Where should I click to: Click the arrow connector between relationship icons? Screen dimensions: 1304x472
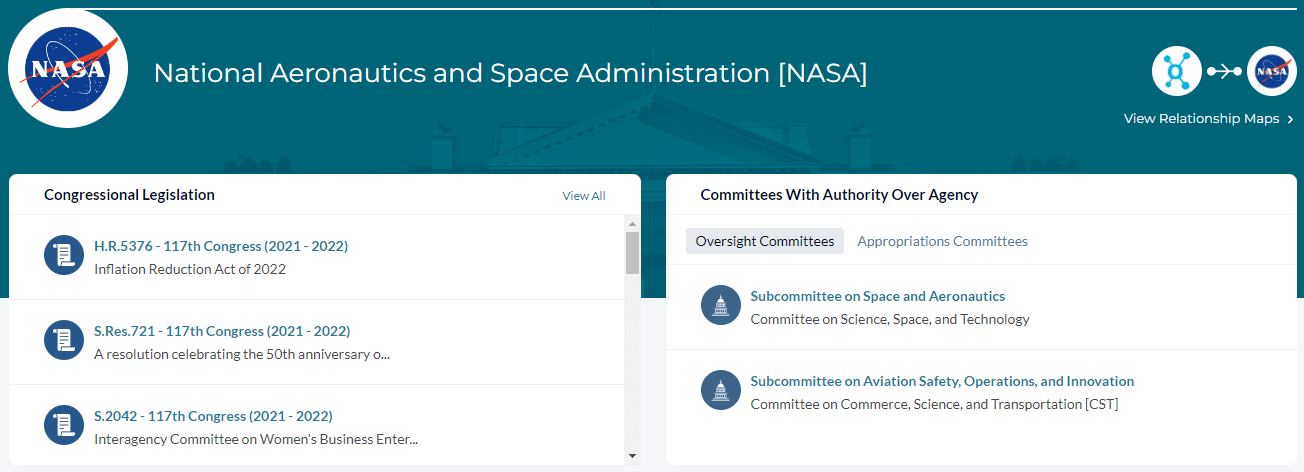point(1224,71)
